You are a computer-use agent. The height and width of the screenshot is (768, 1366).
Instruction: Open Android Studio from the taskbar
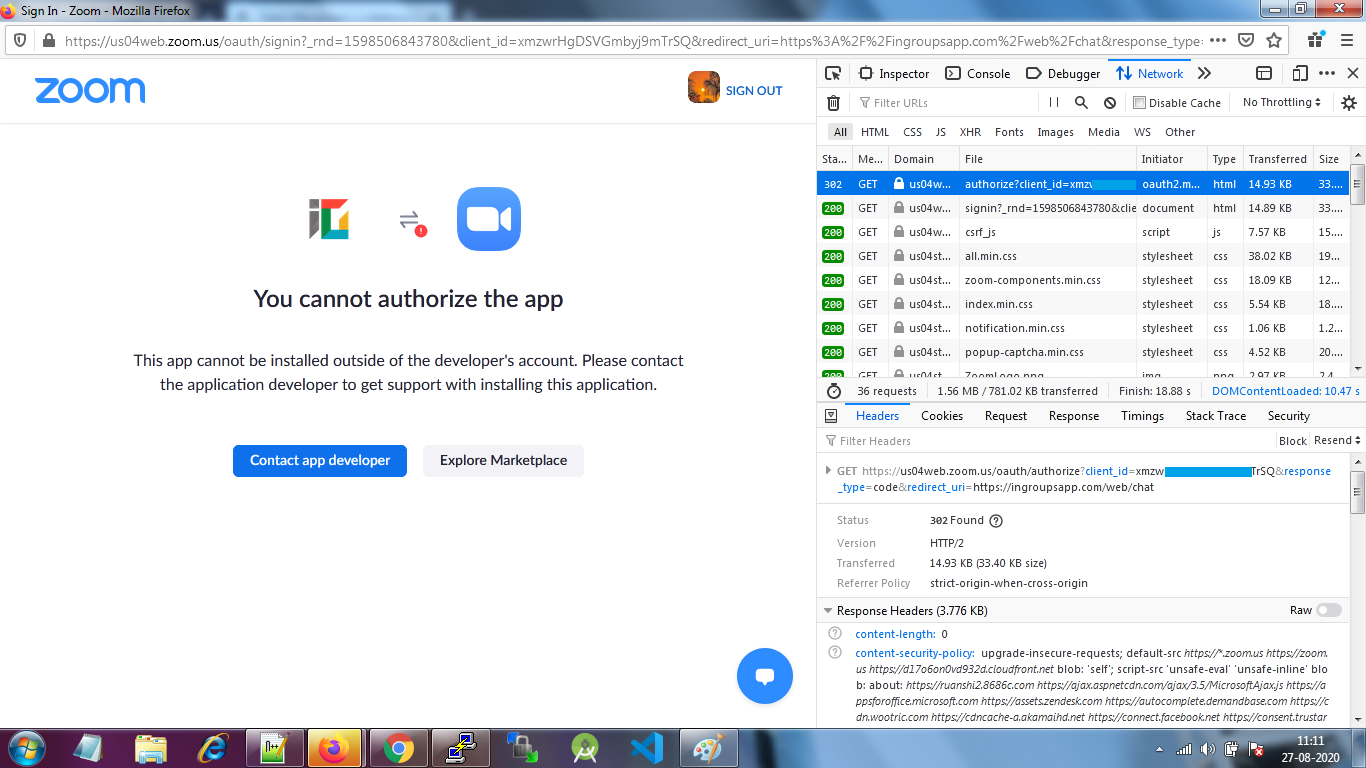585,748
